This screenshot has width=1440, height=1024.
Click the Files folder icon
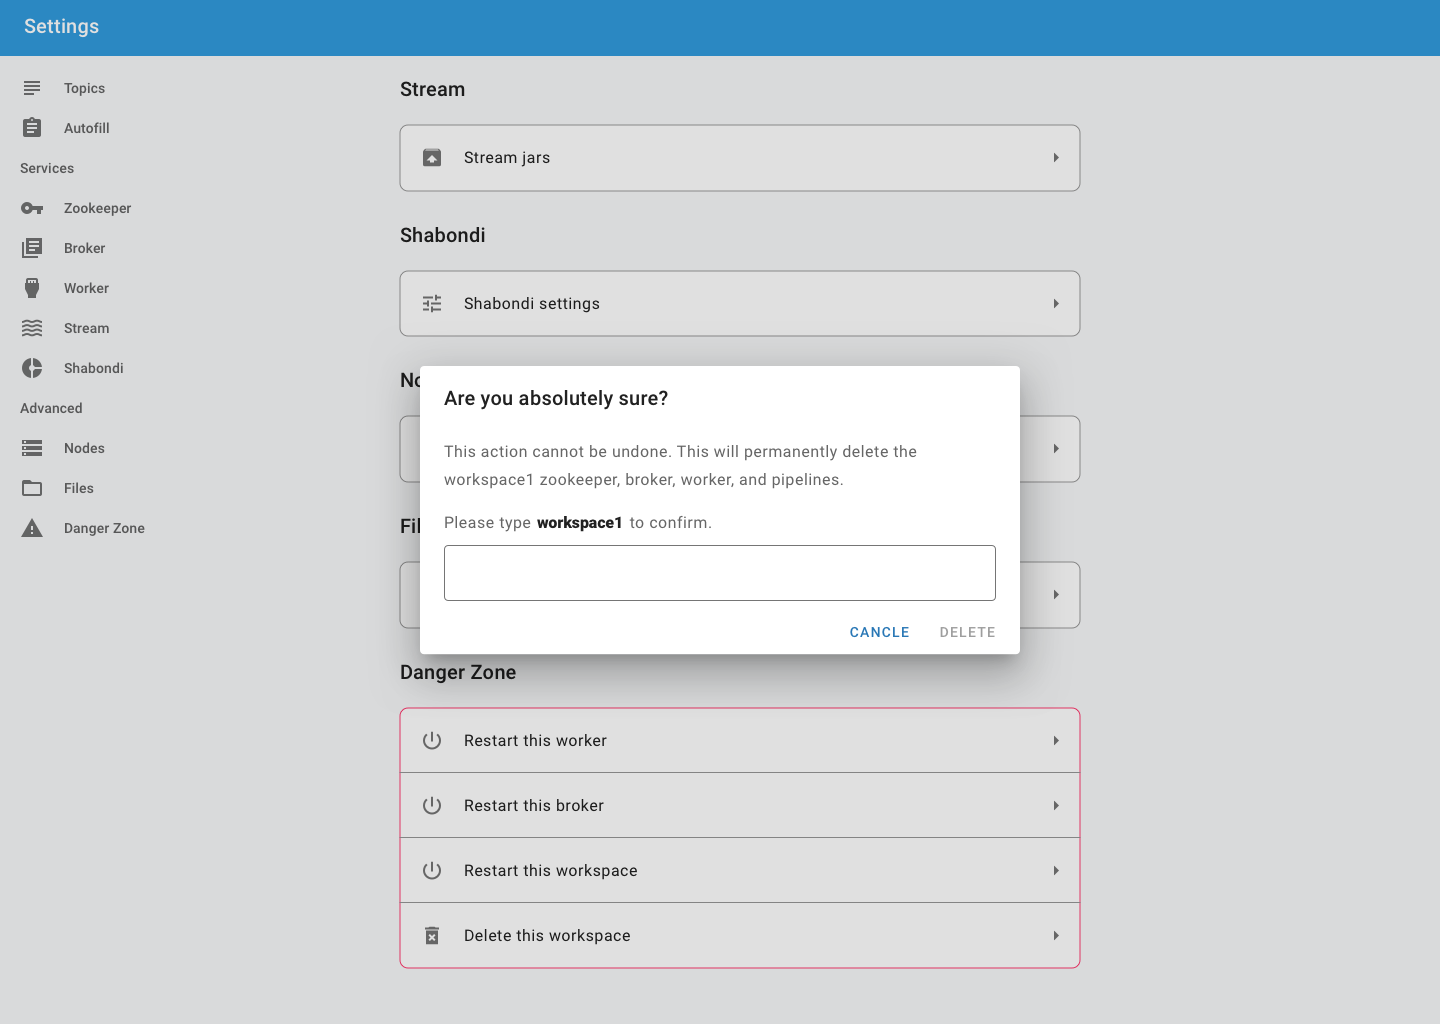pos(32,488)
